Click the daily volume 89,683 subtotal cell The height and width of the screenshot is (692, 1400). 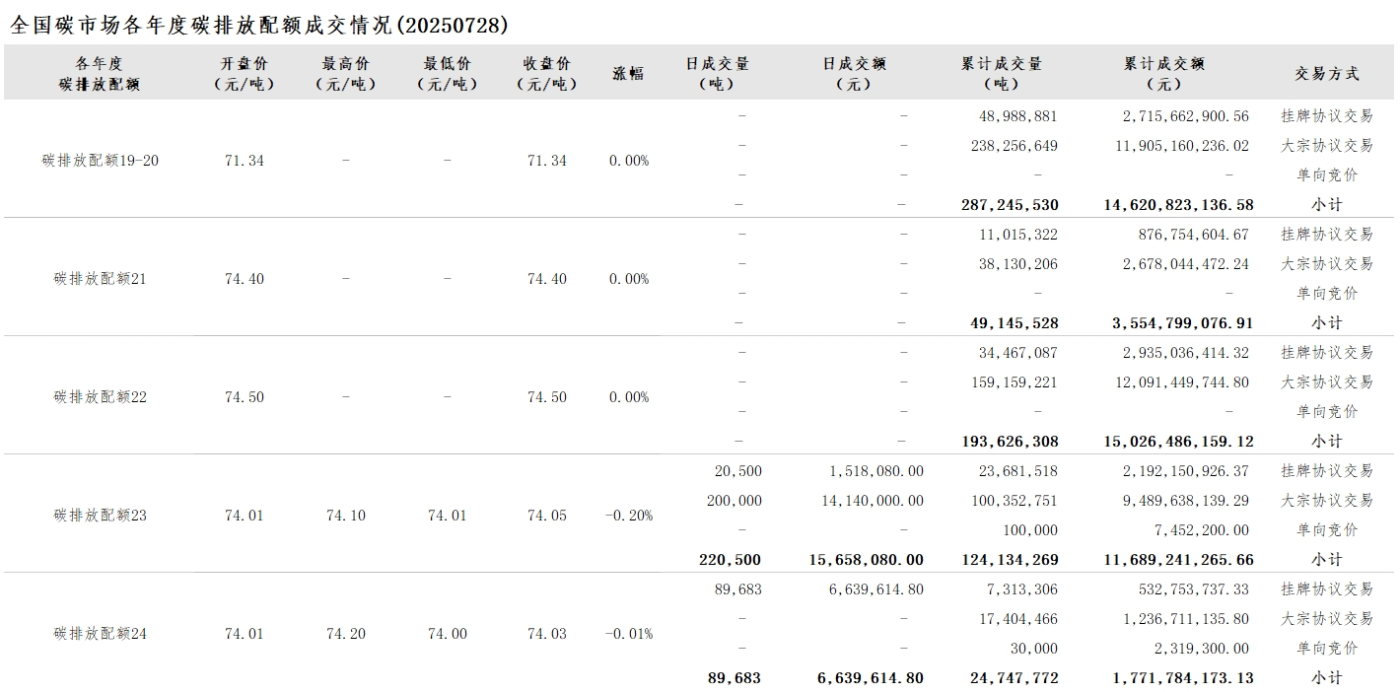(x=735, y=678)
